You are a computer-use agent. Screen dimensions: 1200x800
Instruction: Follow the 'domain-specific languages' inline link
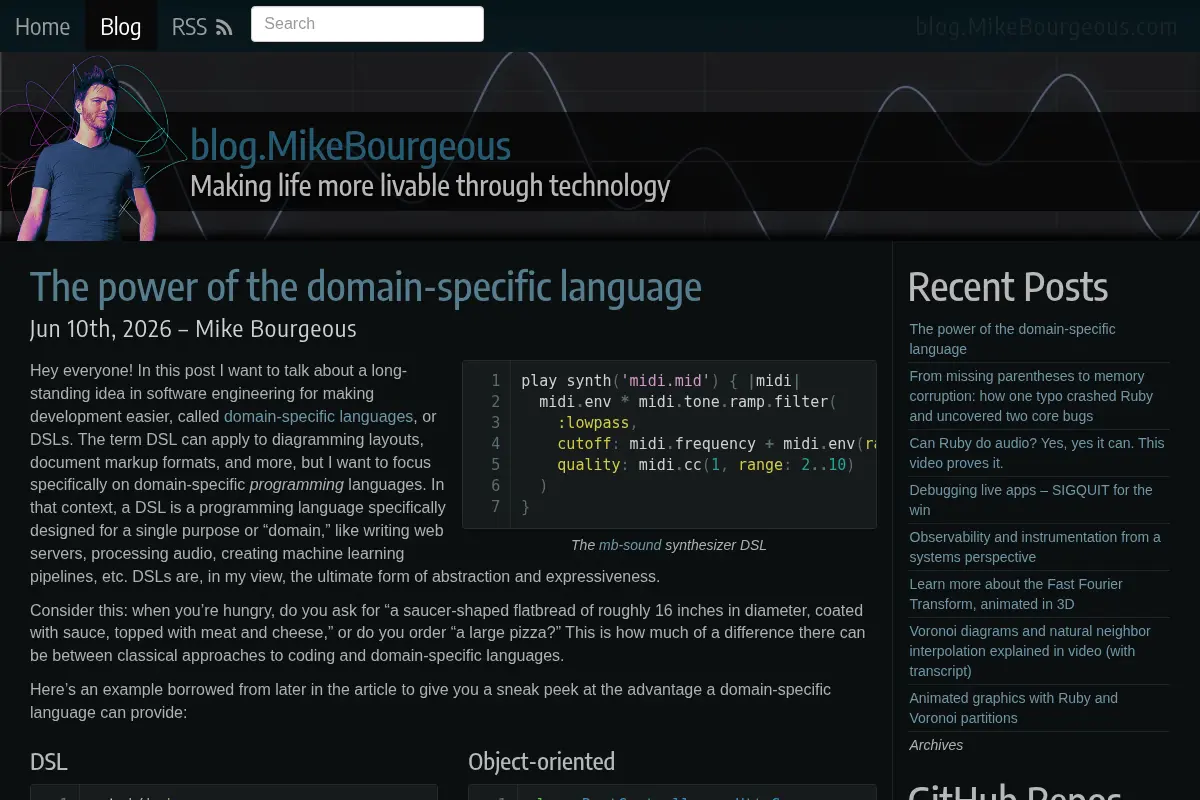318,416
